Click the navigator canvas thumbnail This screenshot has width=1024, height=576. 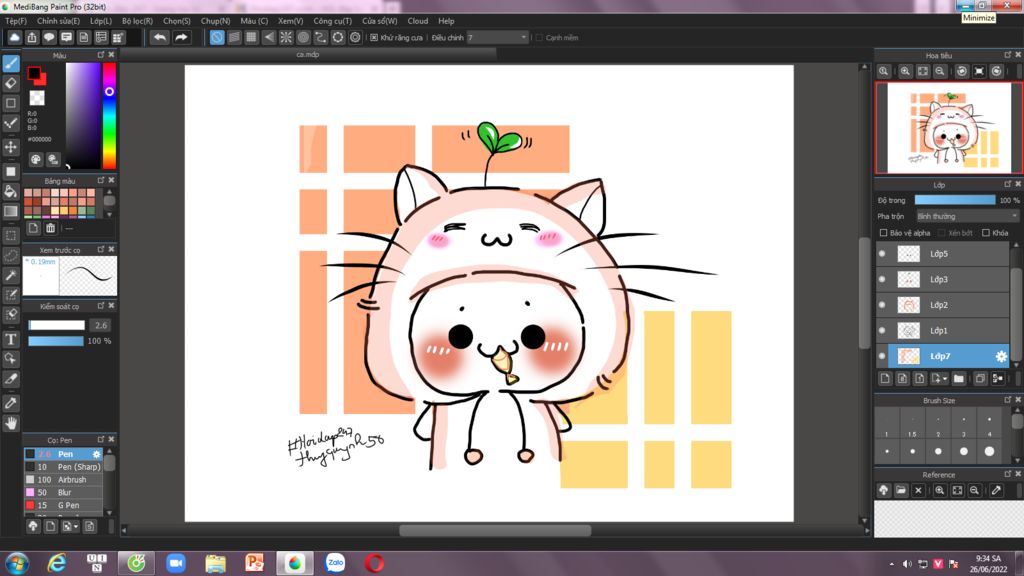click(x=948, y=128)
